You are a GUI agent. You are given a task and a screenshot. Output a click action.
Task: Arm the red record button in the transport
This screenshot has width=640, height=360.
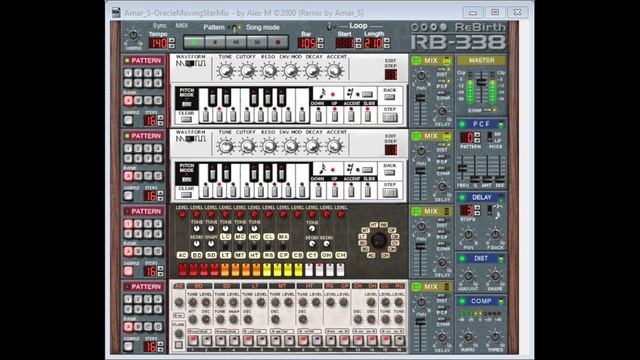278,42
